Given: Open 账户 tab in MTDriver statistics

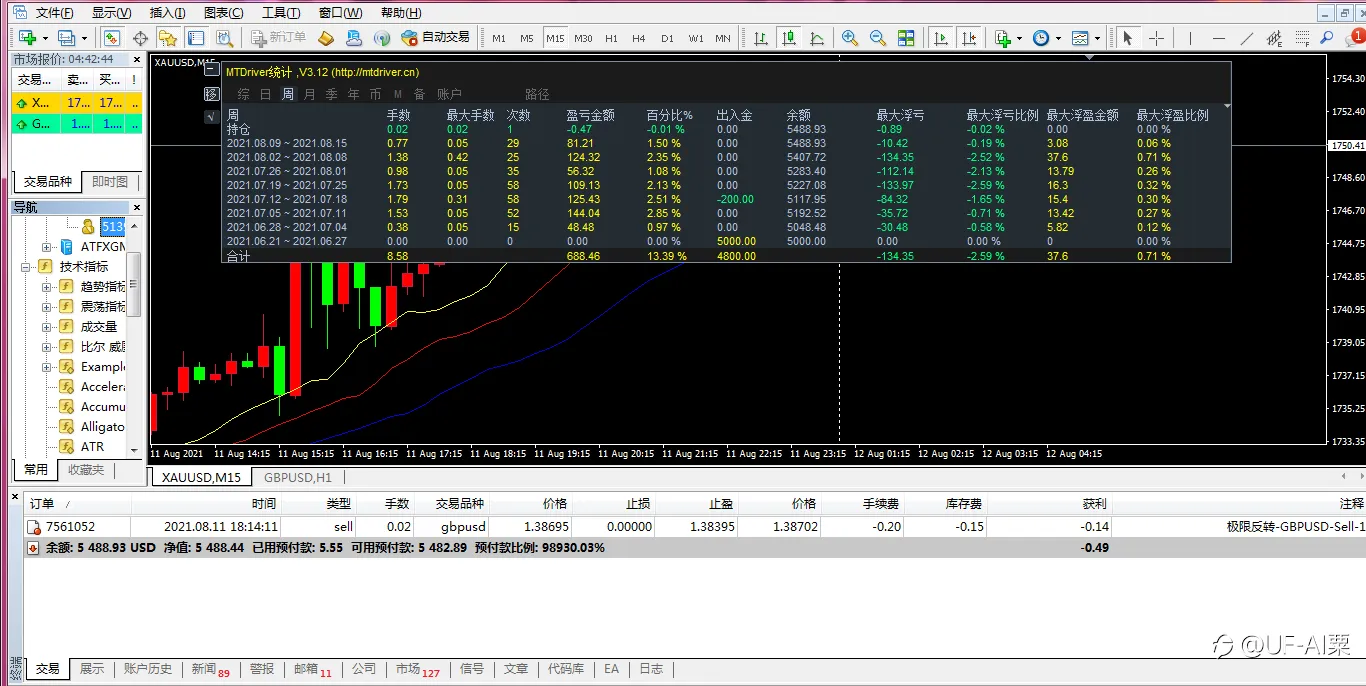Looking at the screenshot, I should [x=449, y=94].
